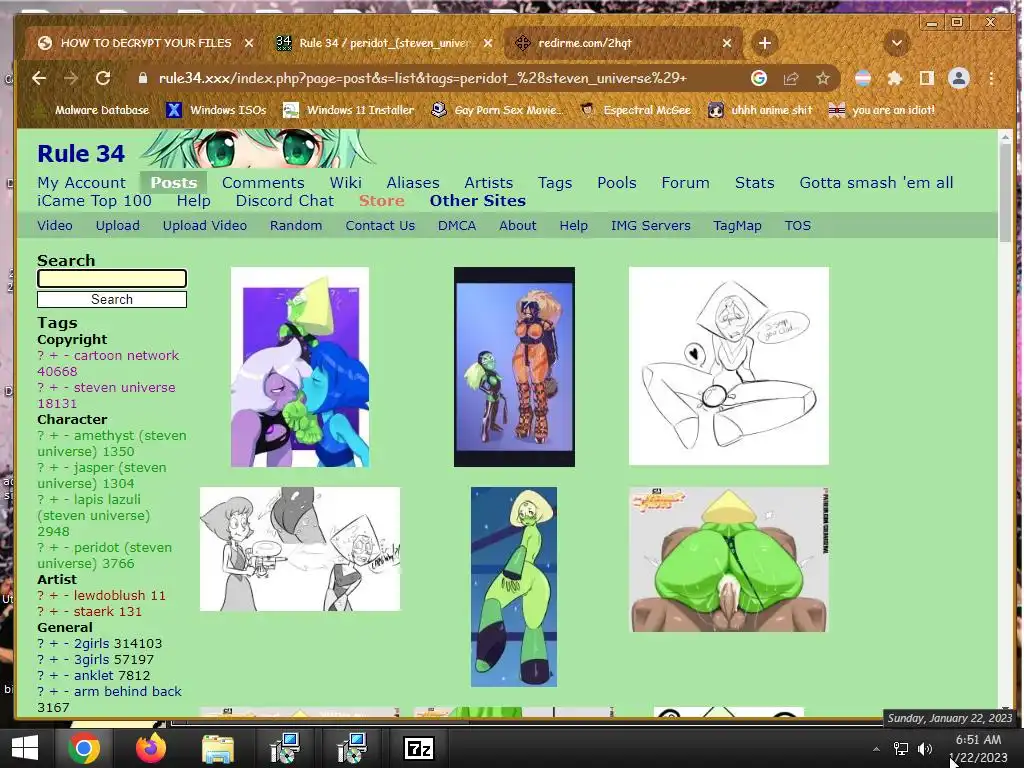Open the DMCA page

456,226
